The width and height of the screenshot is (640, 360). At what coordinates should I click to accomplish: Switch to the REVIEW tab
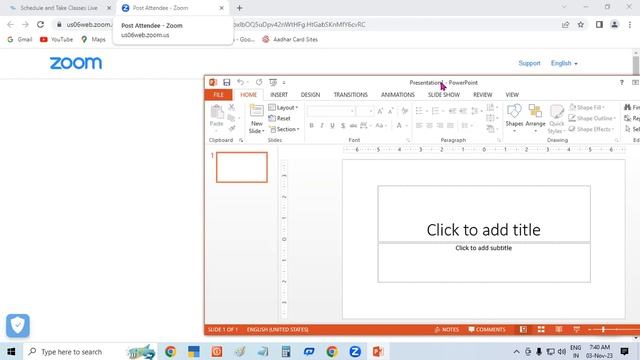(x=482, y=95)
